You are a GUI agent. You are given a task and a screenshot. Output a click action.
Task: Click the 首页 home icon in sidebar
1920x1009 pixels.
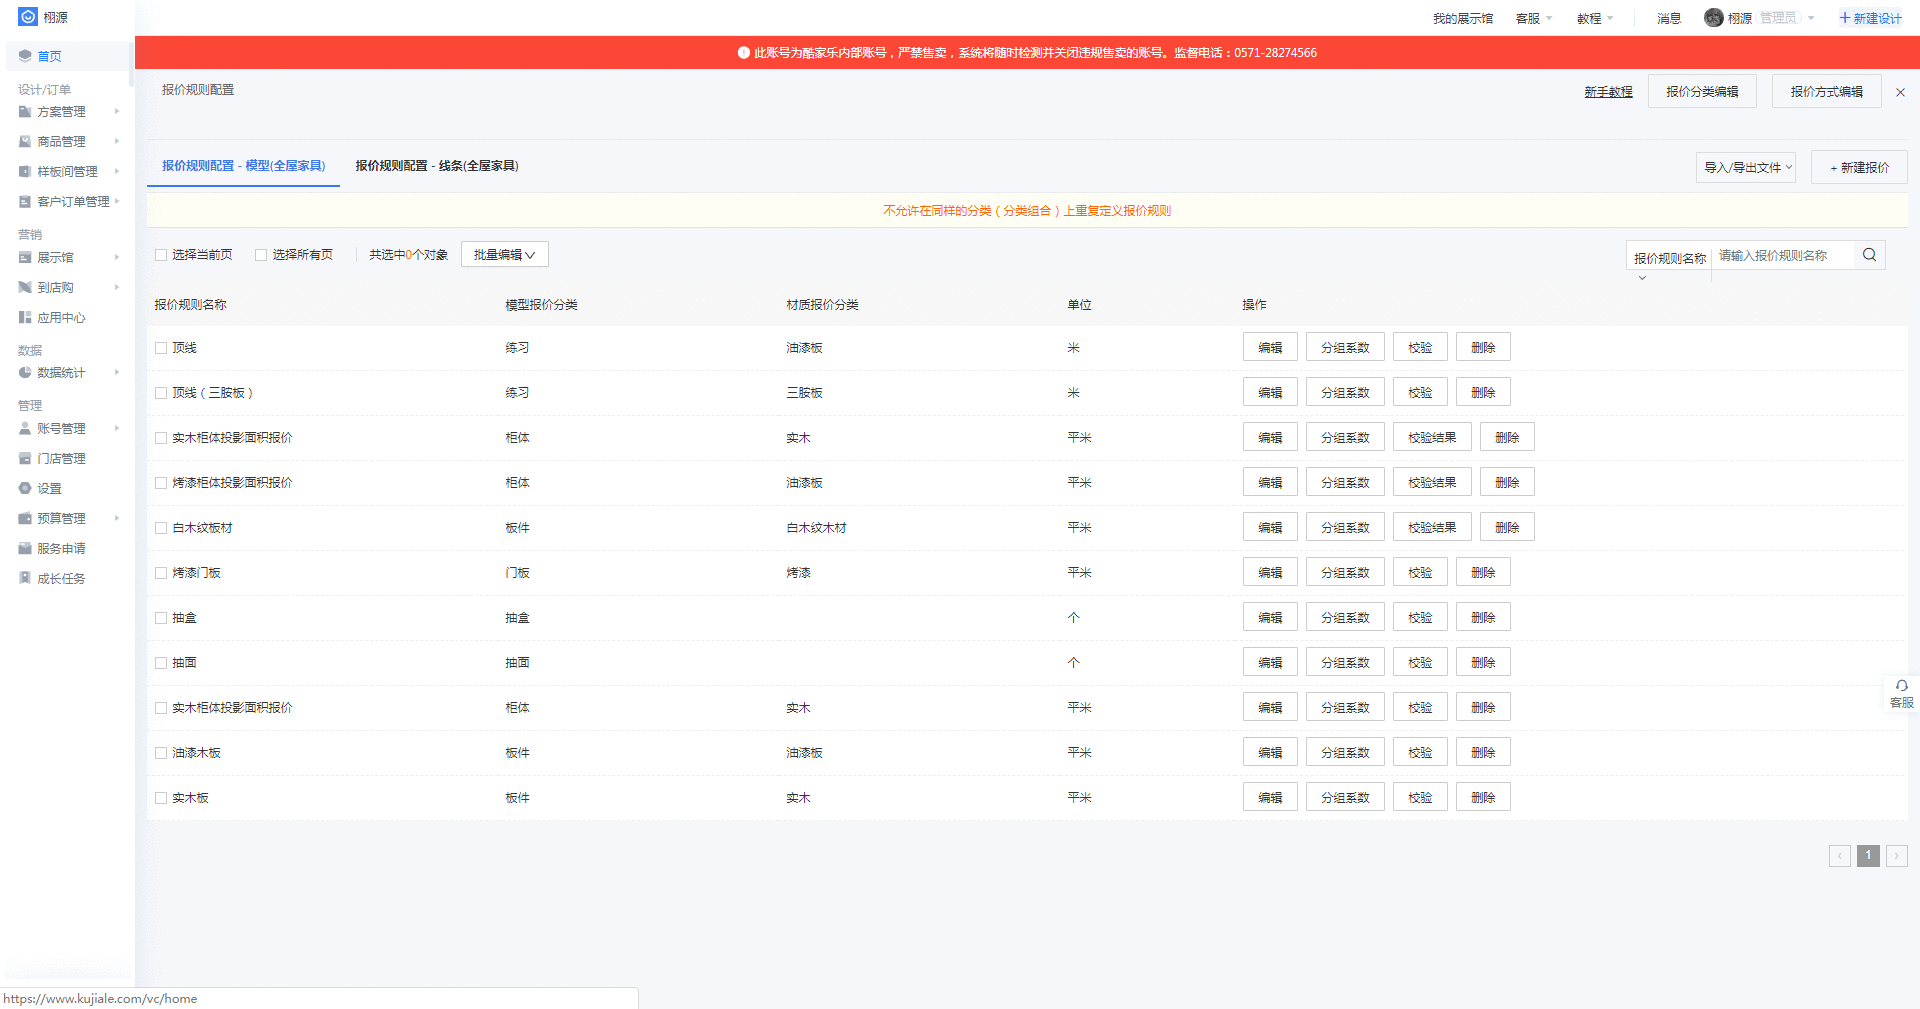25,56
